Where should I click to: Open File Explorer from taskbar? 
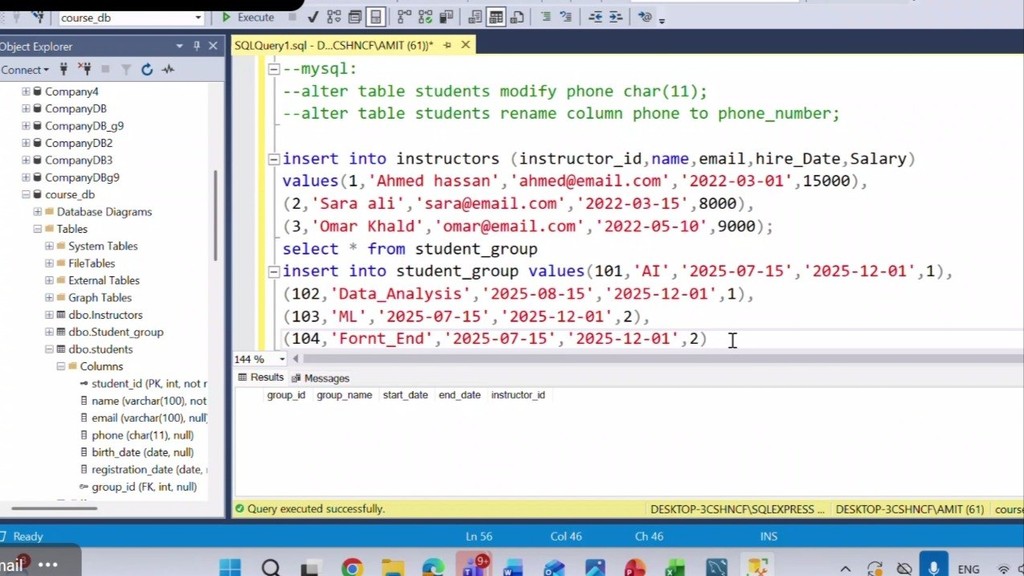point(392,566)
